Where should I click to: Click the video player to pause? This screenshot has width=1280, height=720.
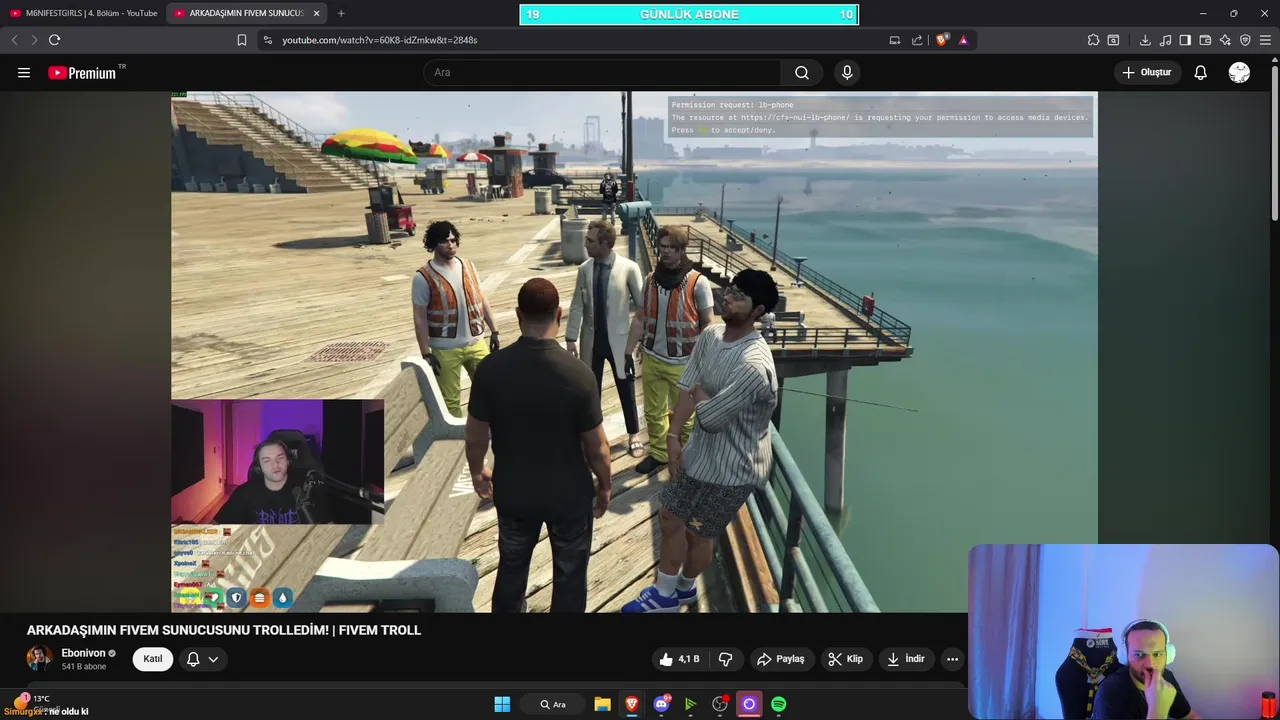(634, 351)
